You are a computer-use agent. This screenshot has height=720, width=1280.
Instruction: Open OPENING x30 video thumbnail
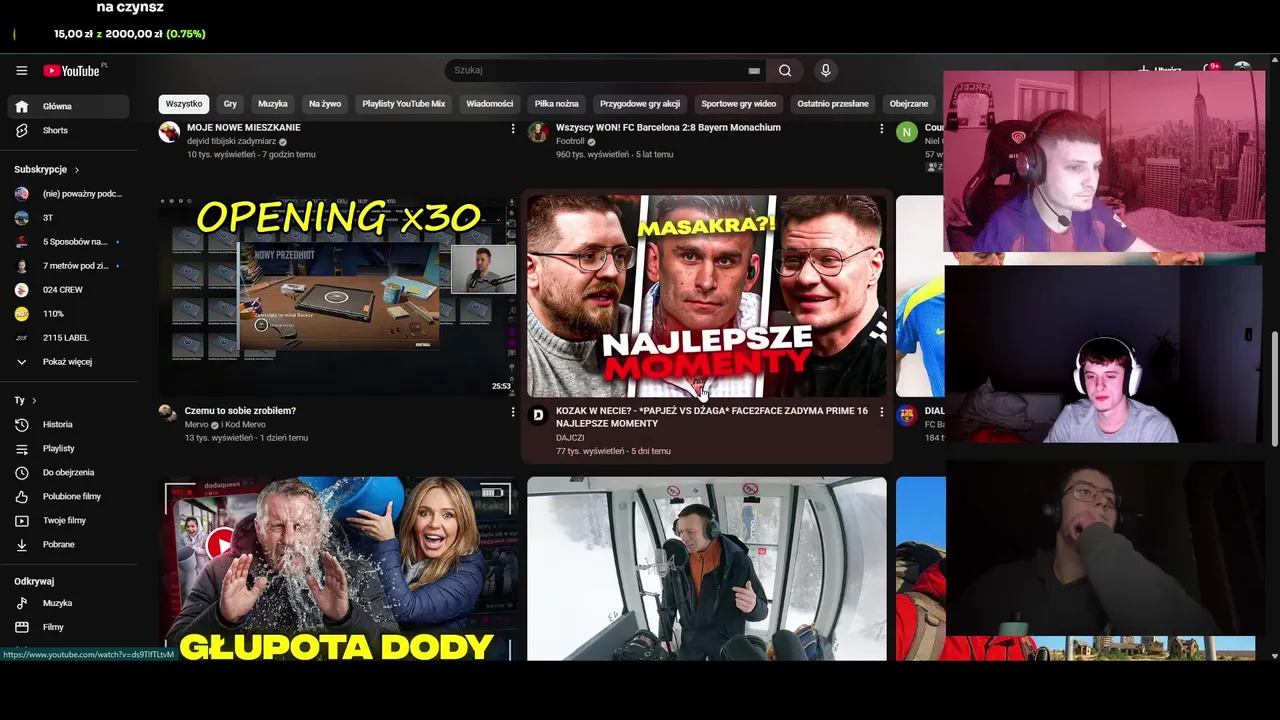click(338, 296)
